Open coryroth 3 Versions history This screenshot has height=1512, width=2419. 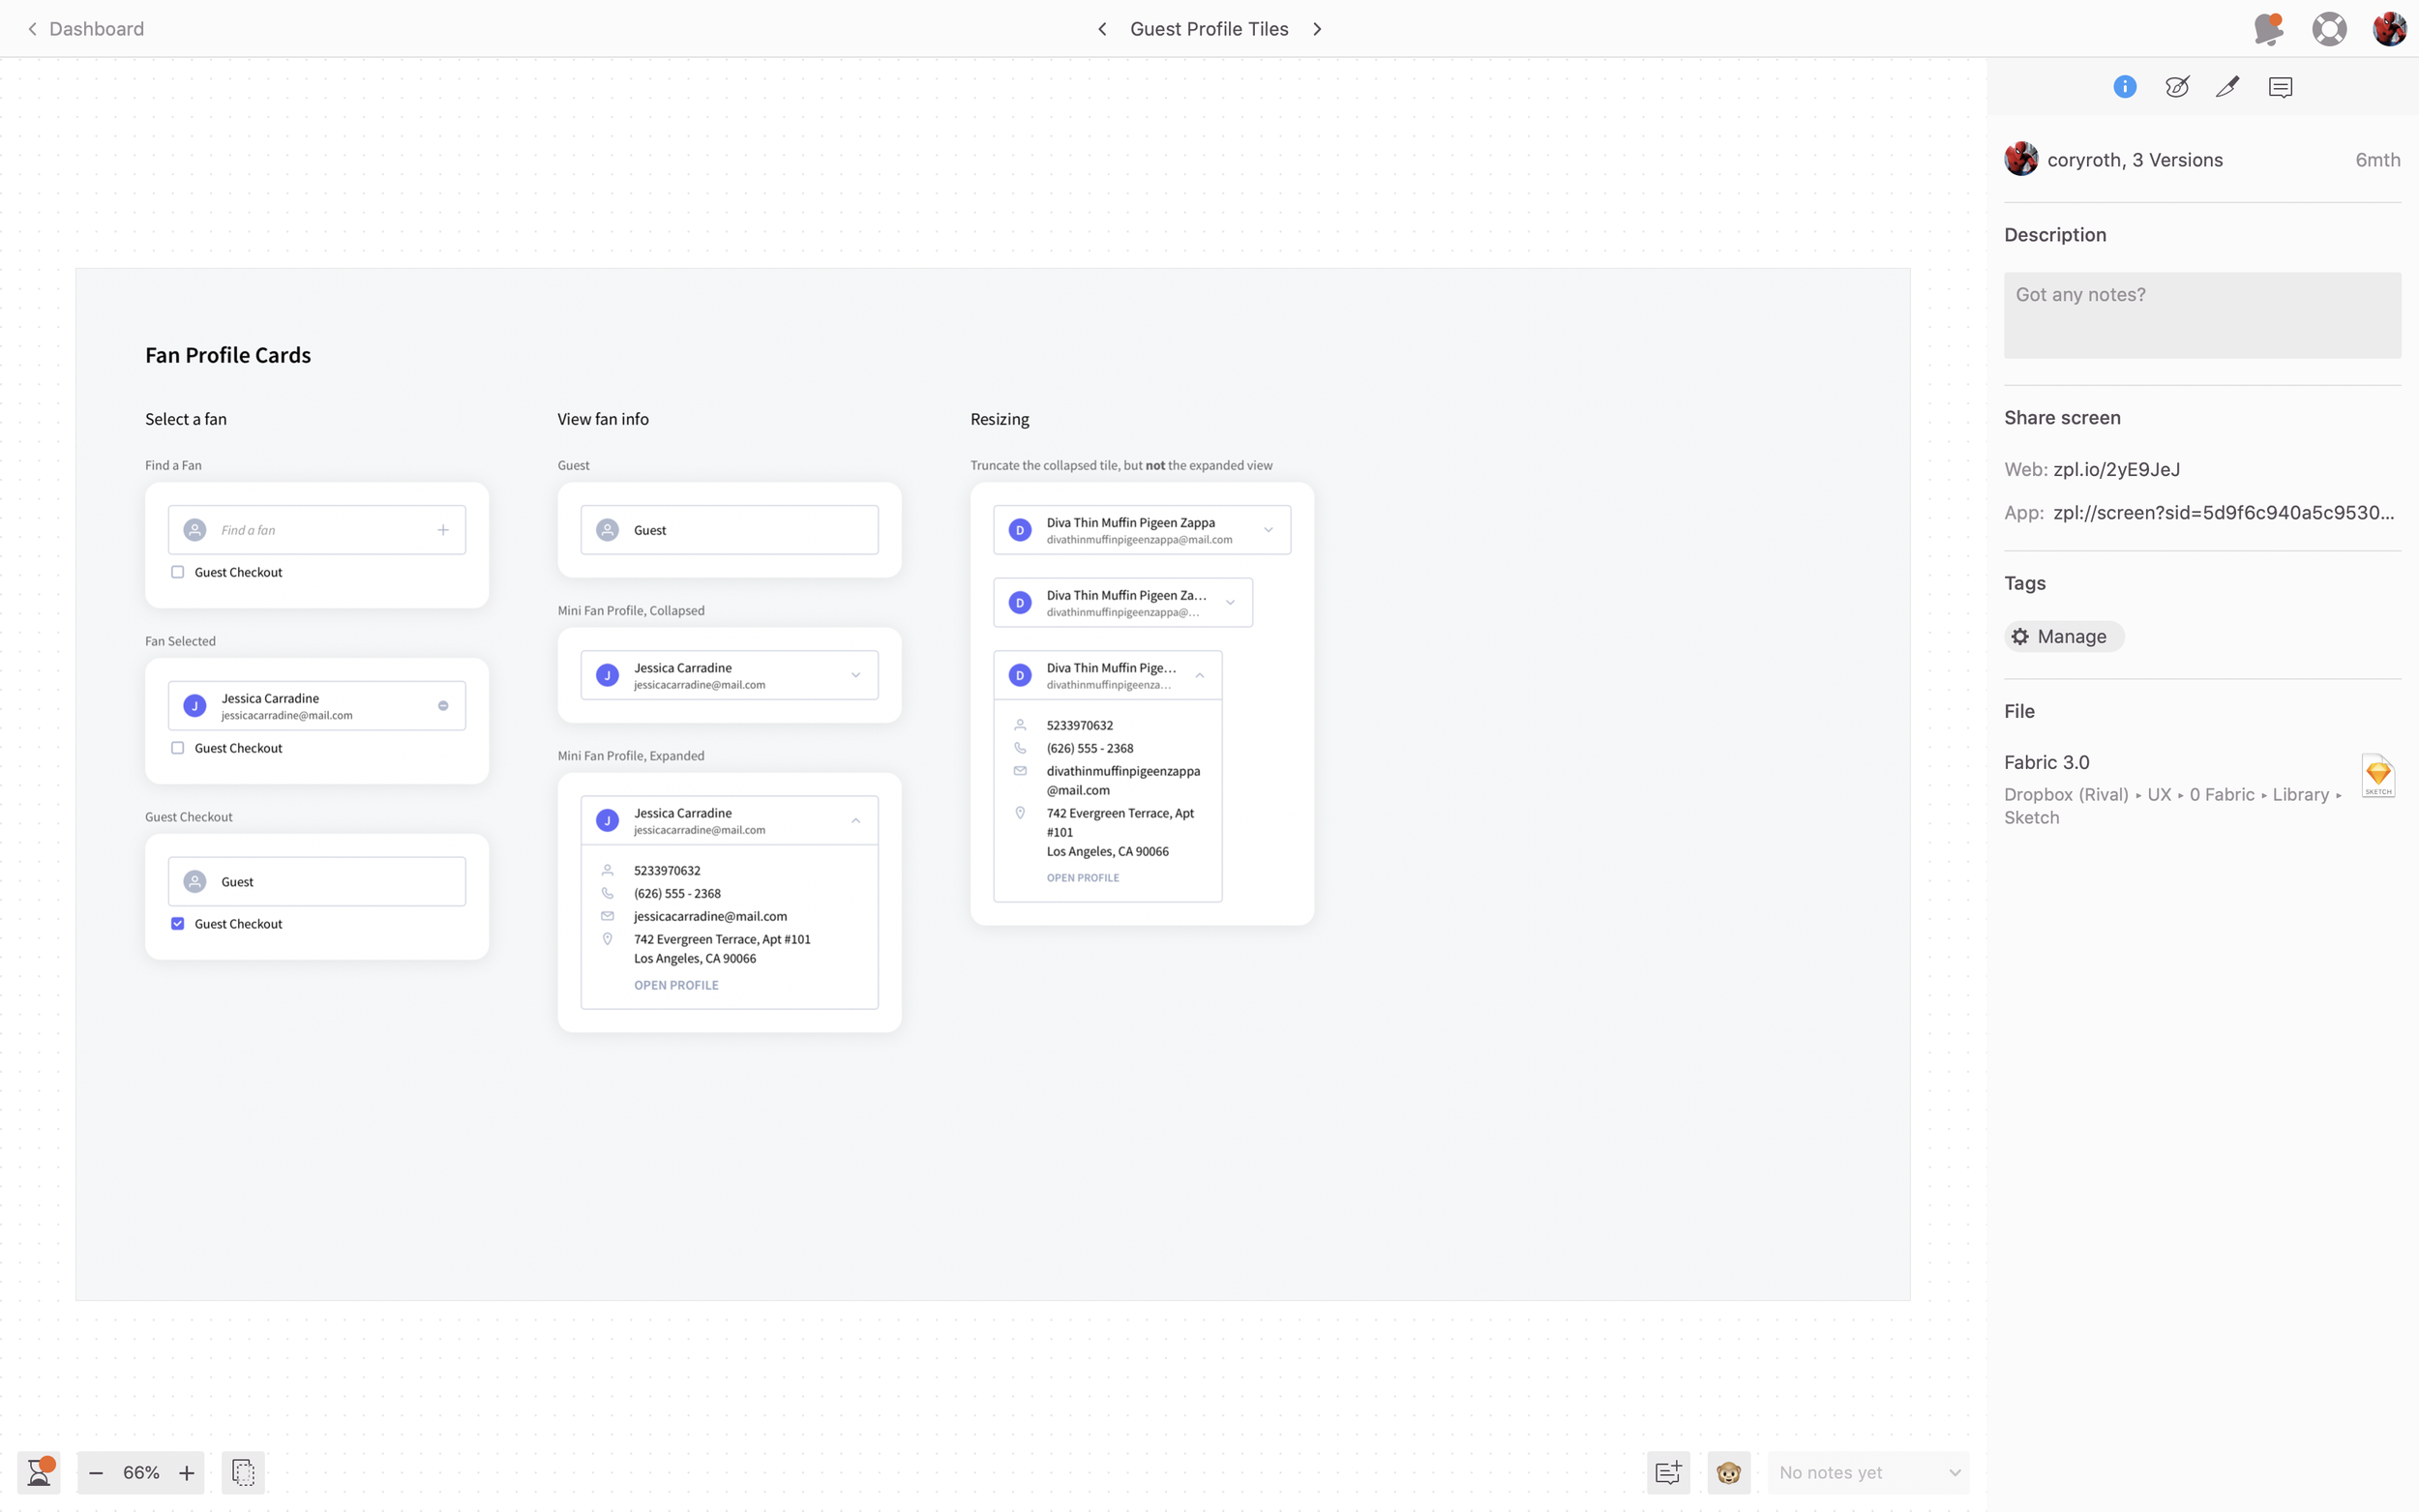[2135, 160]
